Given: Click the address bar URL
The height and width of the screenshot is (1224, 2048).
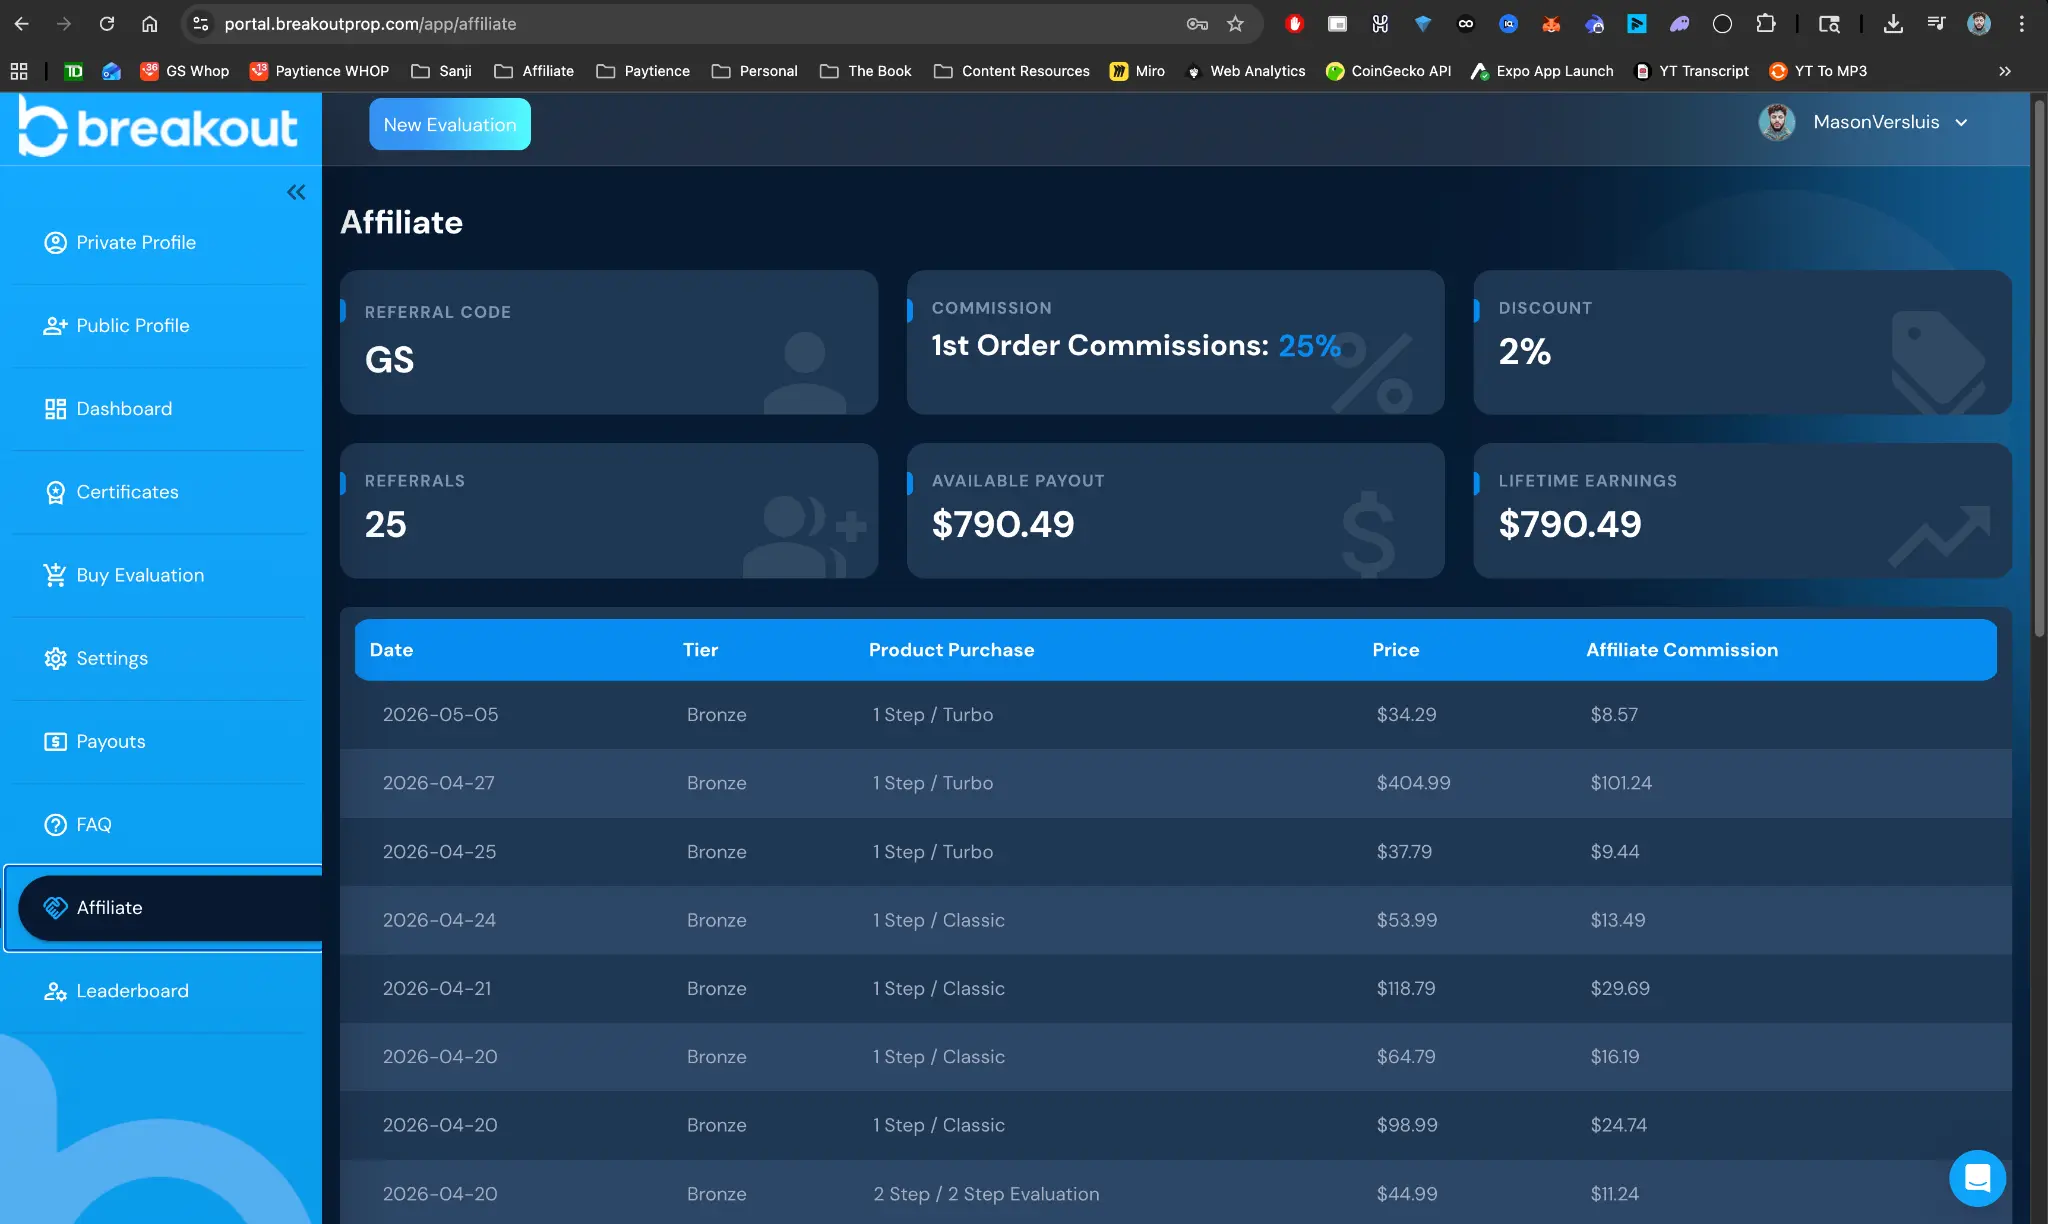Looking at the screenshot, I should tap(370, 23).
